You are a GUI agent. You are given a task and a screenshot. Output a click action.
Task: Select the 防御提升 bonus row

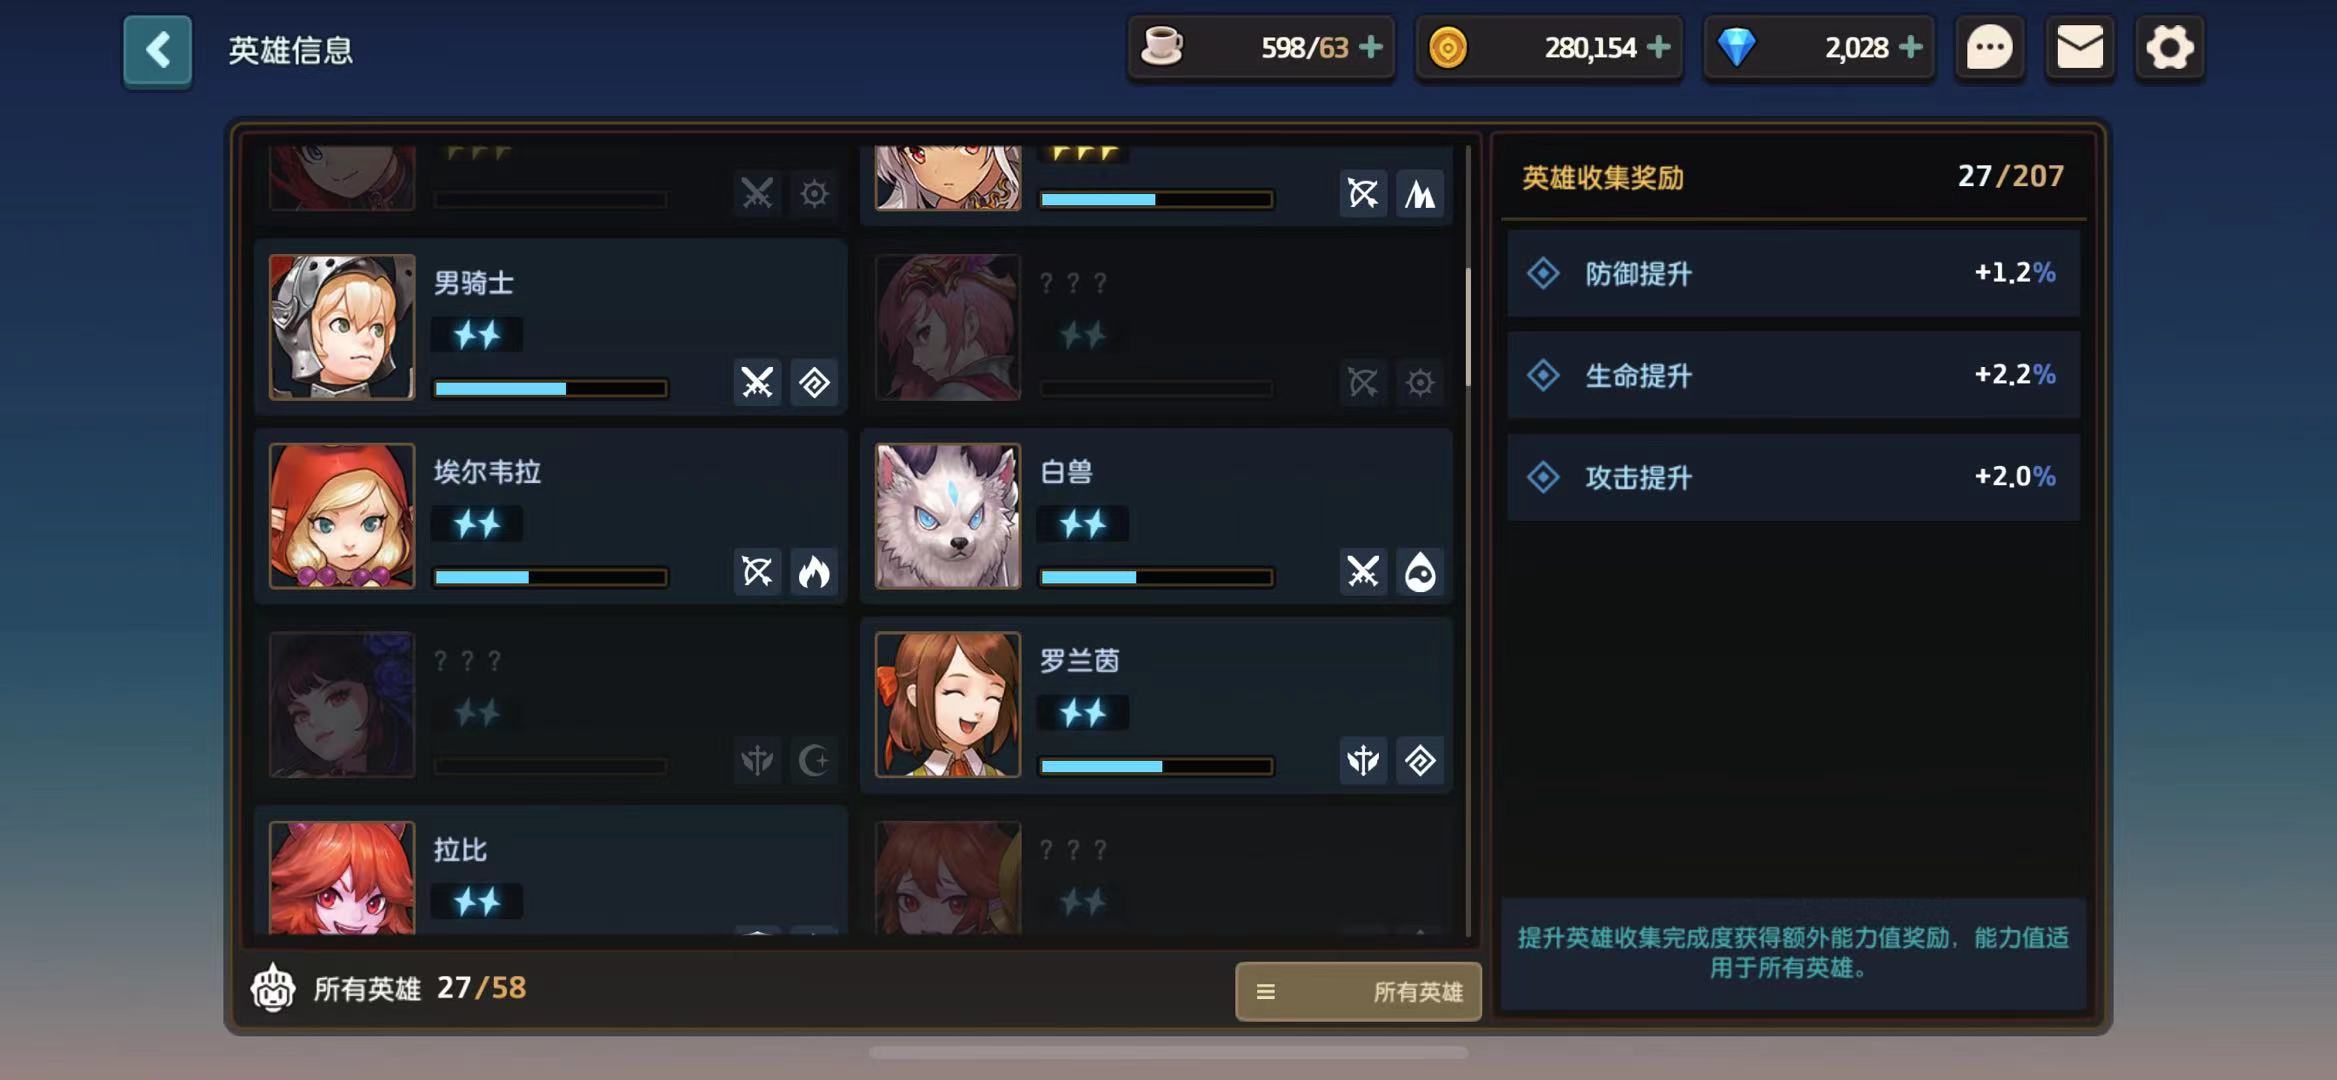click(x=1793, y=273)
